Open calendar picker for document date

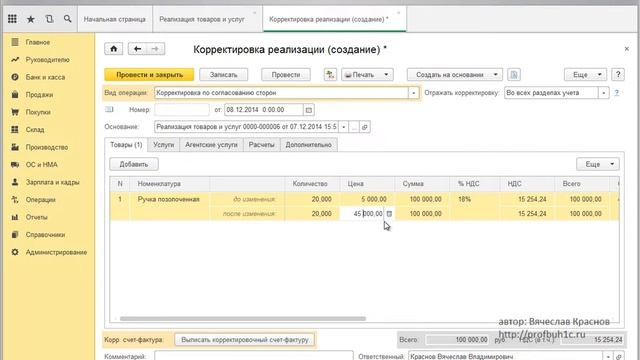(309, 110)
